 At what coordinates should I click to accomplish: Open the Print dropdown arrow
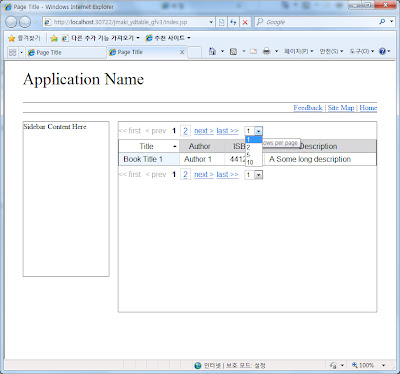276,51
